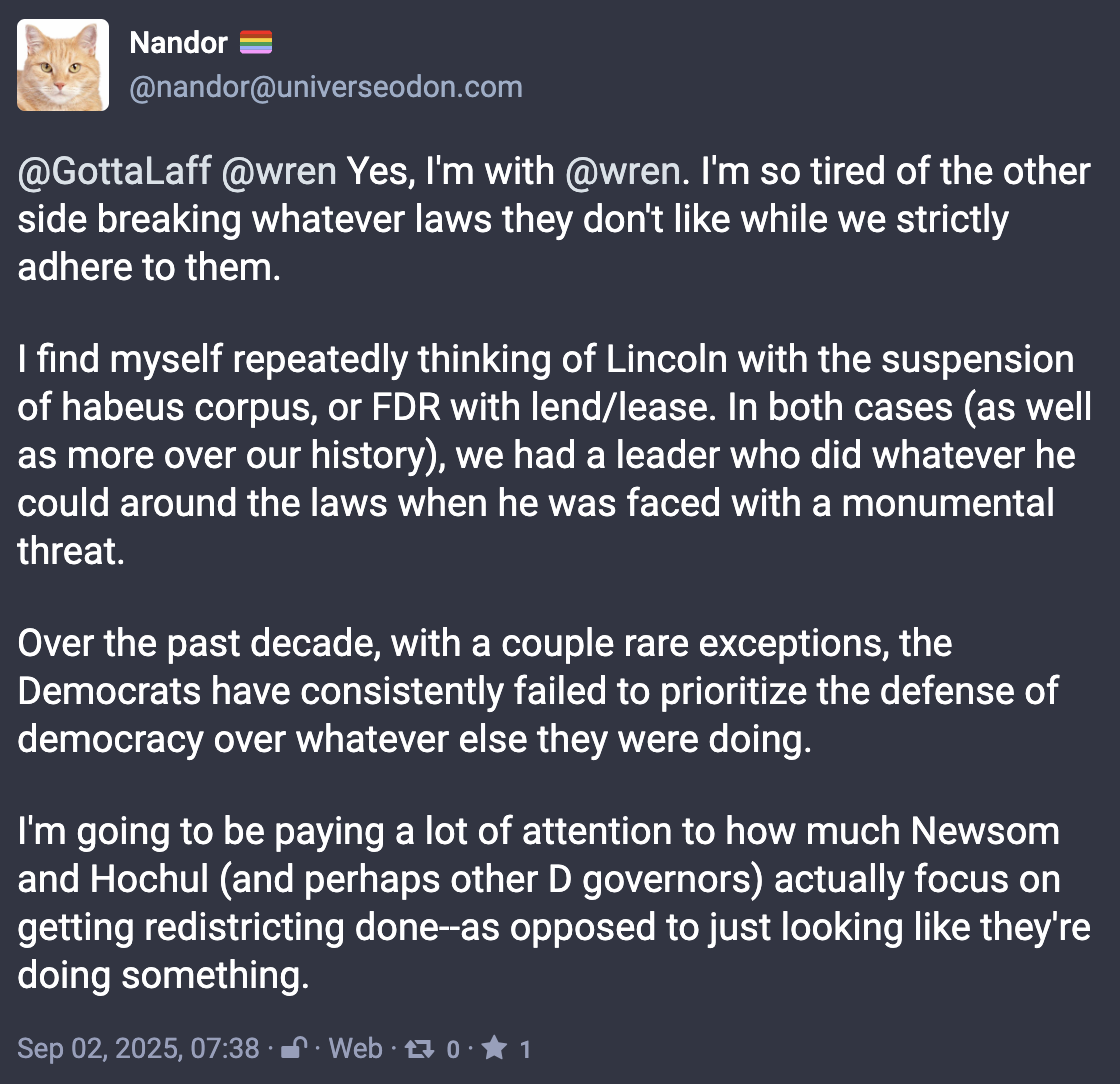Click the orange cat avatar image
The width and height of the screenshot is (1120, 1084).
tap(63, 65)
